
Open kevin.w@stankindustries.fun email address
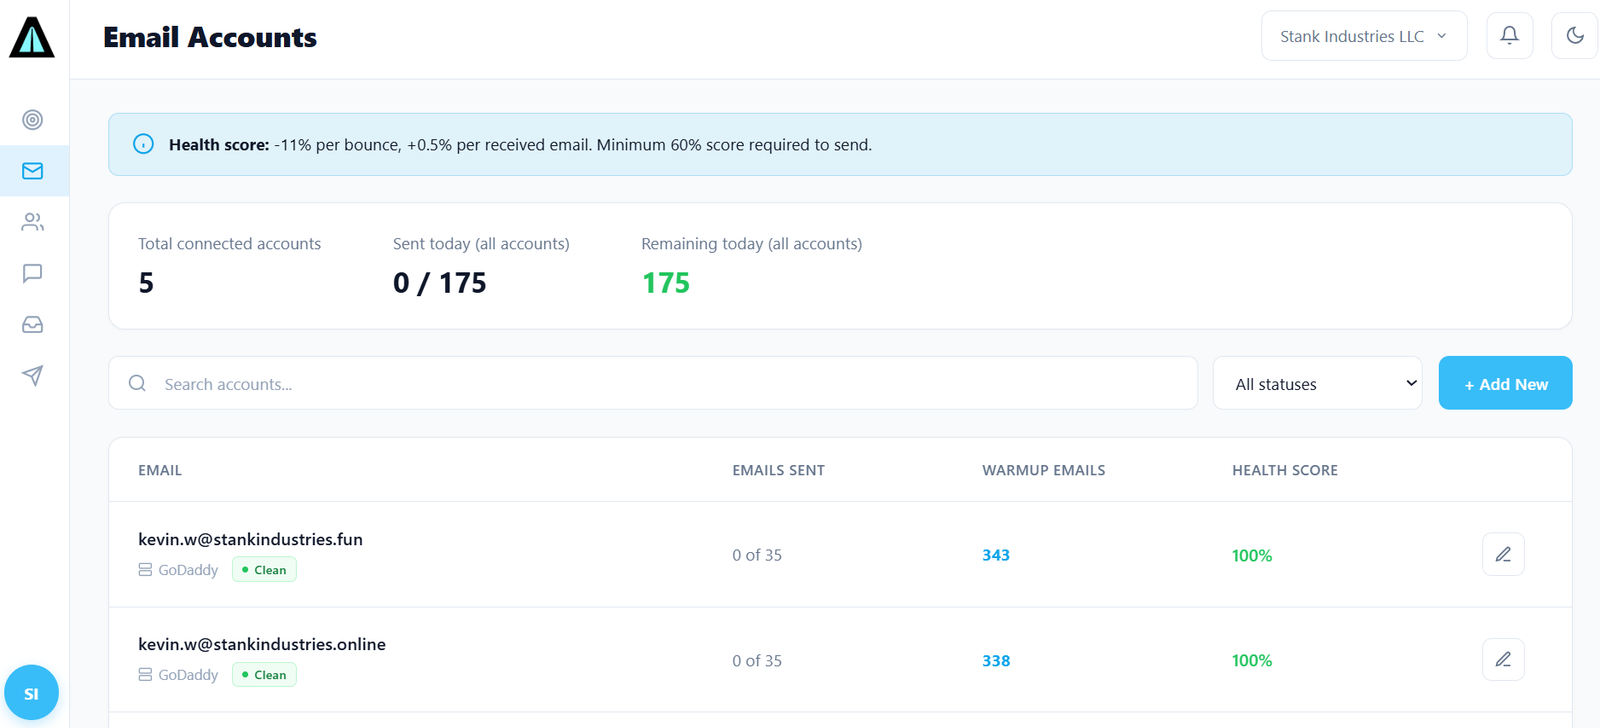pyautogui.click(x=250, y=539)
